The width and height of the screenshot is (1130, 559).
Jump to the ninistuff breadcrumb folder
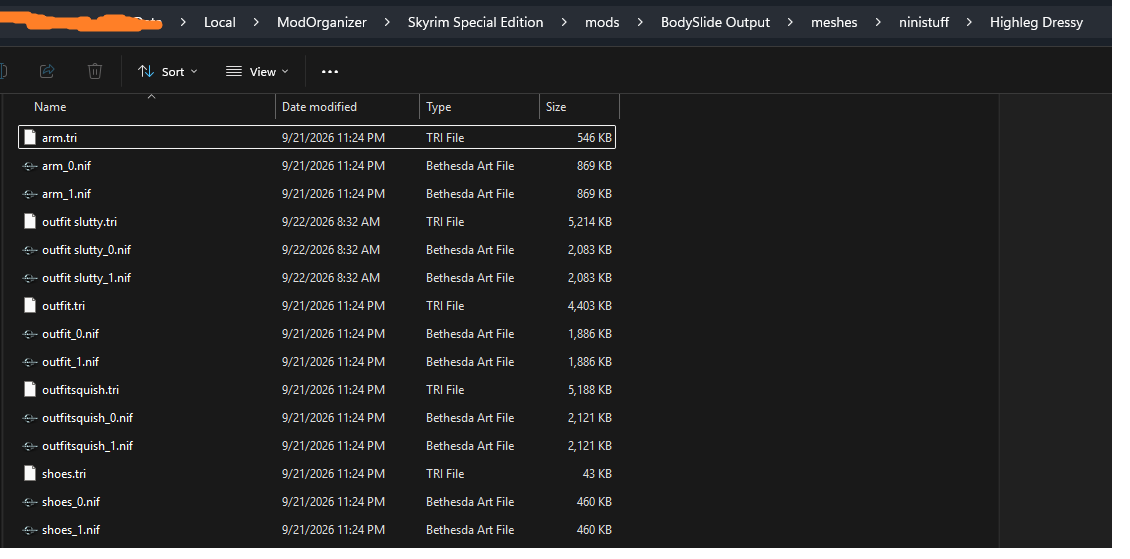click(x=924, y=22)
